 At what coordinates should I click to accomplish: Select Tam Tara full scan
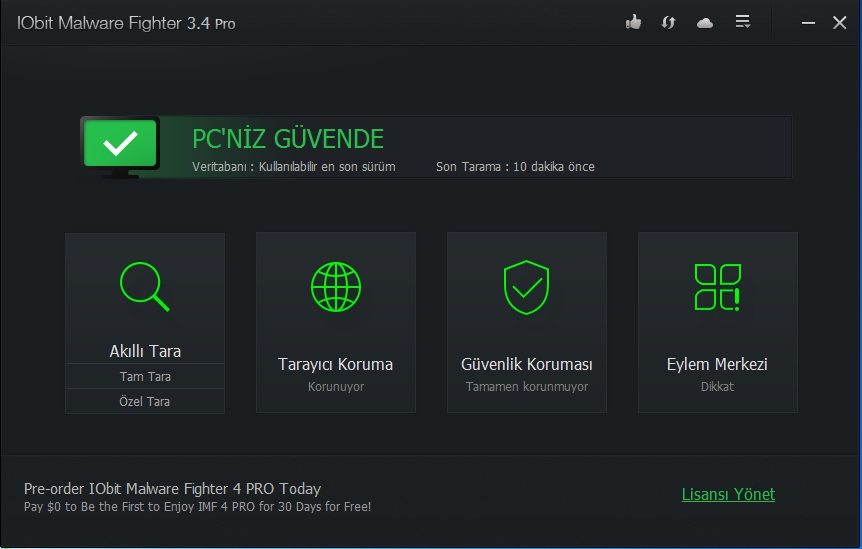(145, 376)
